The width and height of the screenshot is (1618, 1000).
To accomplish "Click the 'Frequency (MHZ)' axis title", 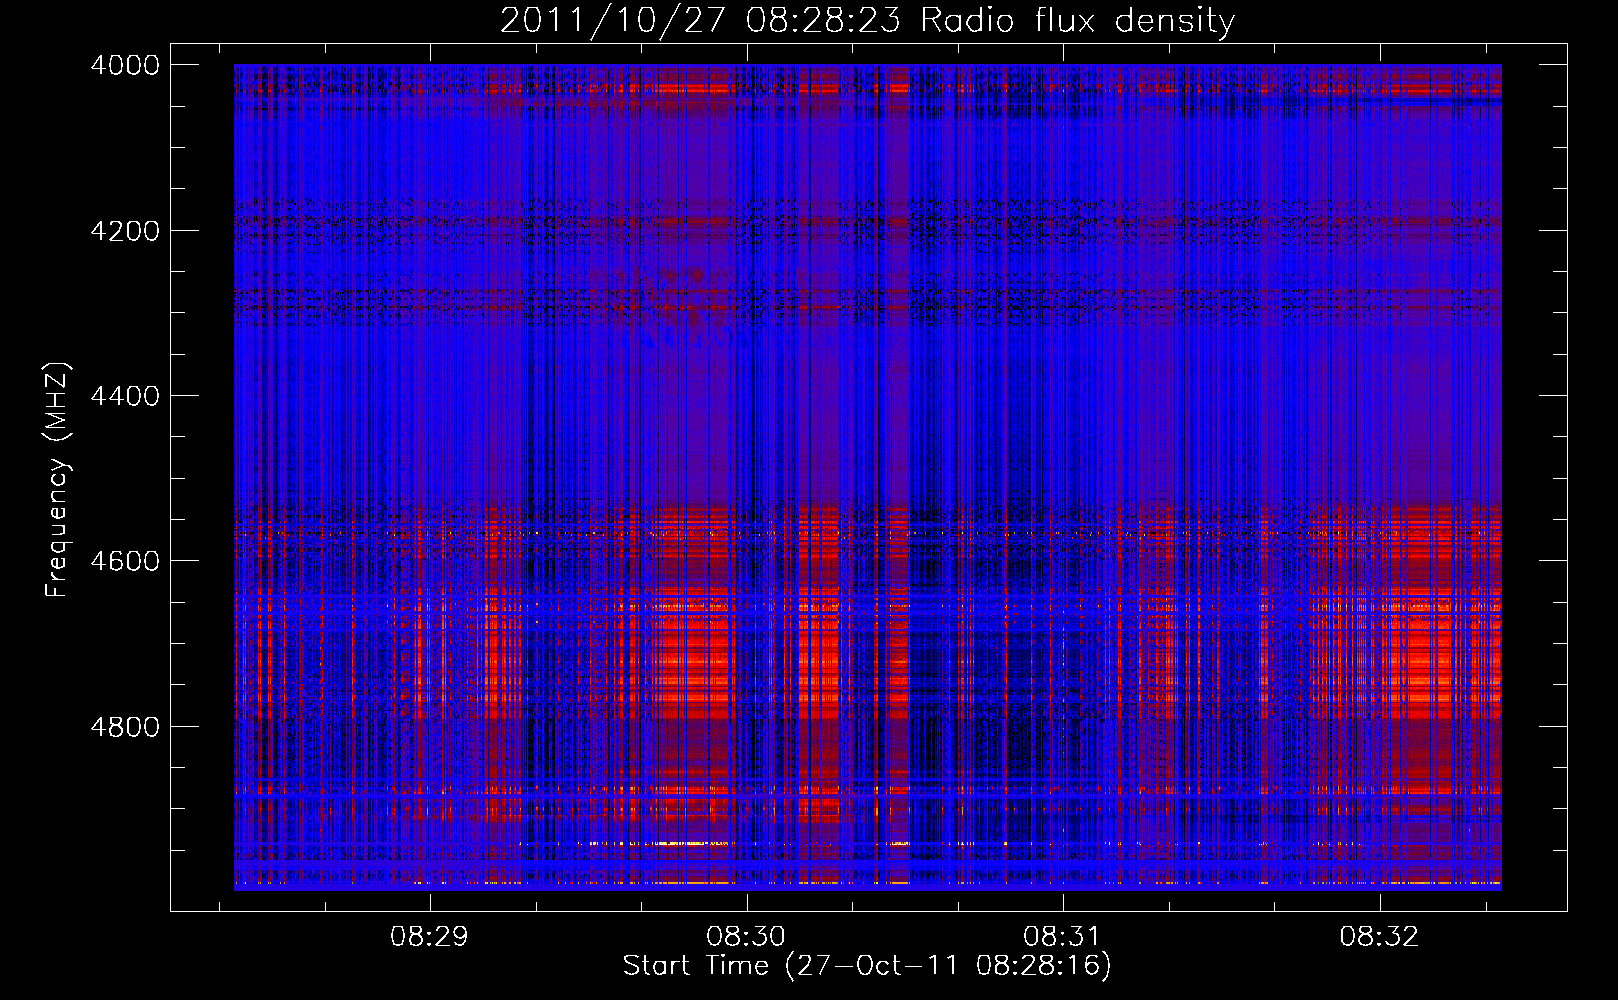I will 58,480.
